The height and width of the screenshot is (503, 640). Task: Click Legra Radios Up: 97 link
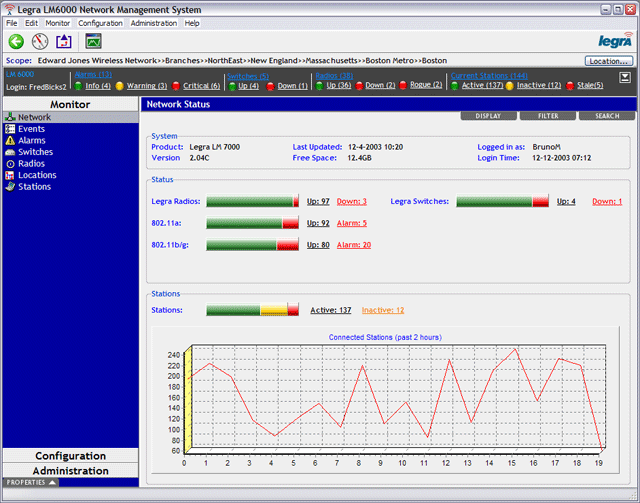(318, 201)
